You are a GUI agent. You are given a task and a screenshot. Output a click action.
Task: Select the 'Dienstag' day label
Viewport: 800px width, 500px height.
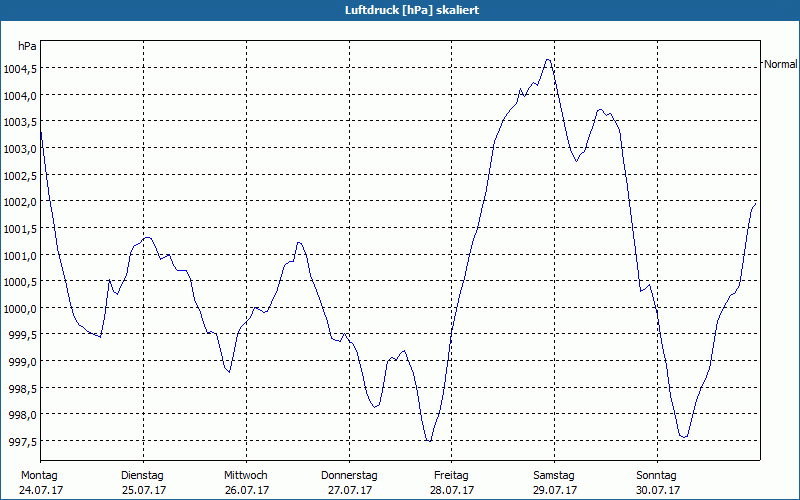point(142,476)
